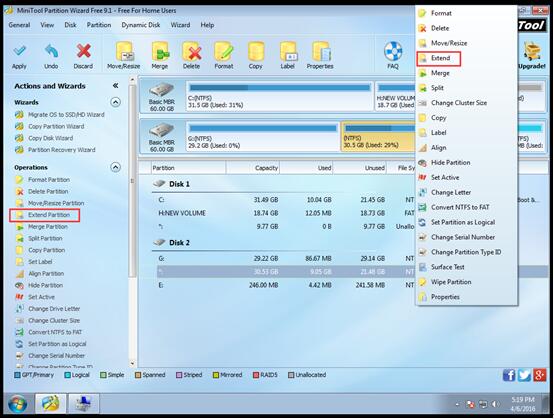This screenshot has height=419, width=554.
Task: Click the Undo arrow icon
Action: [51, 52]
